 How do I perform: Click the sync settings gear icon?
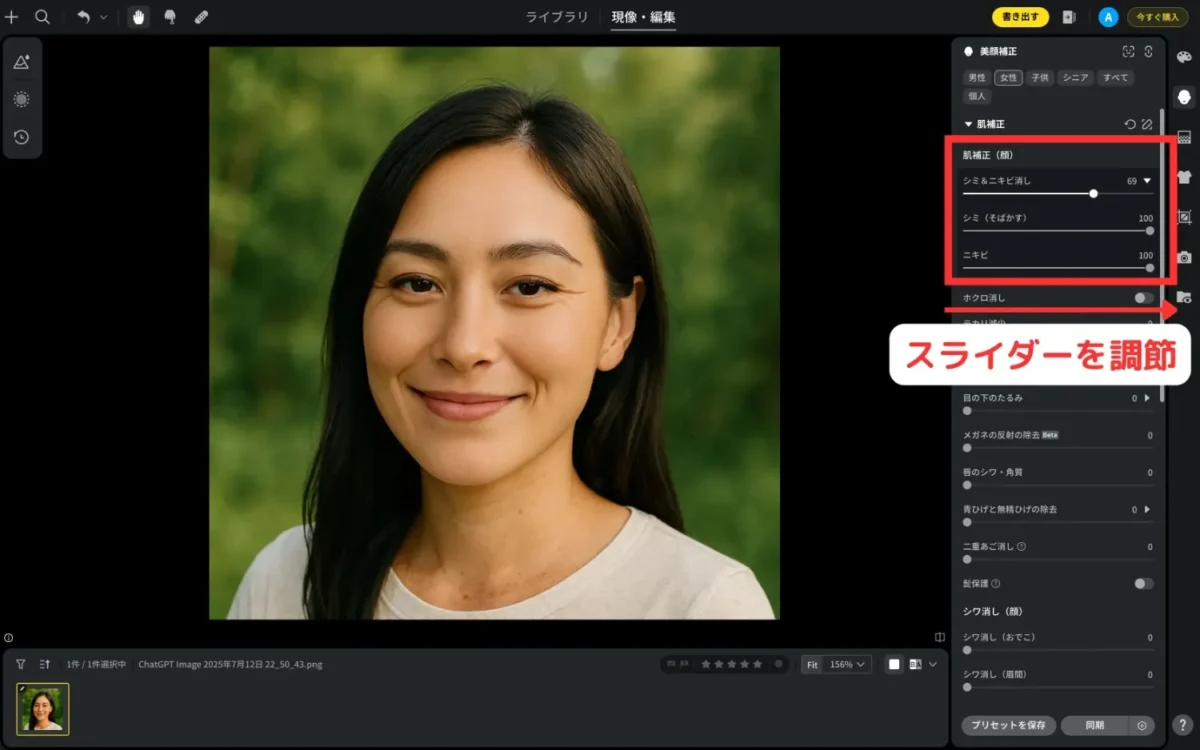[1141, 726]
